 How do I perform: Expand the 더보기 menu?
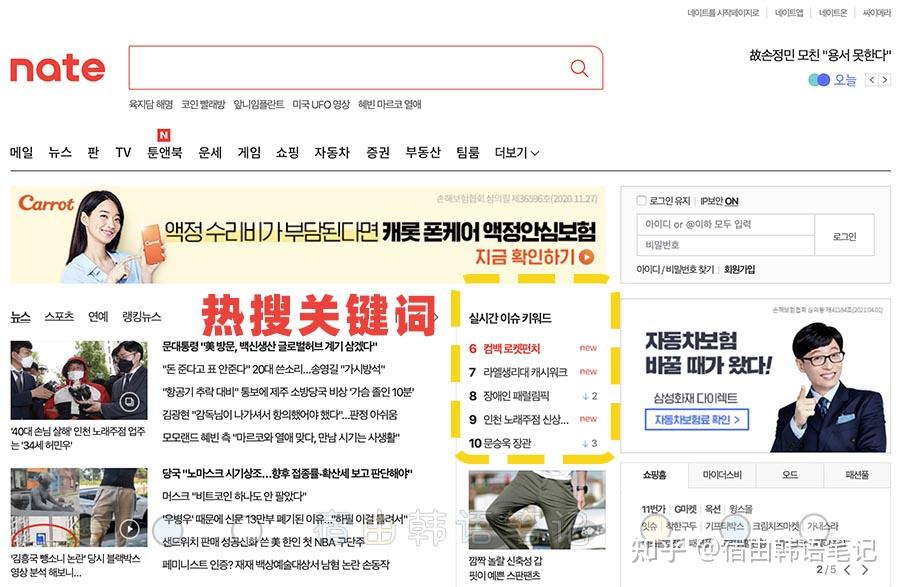click(517, 153)
